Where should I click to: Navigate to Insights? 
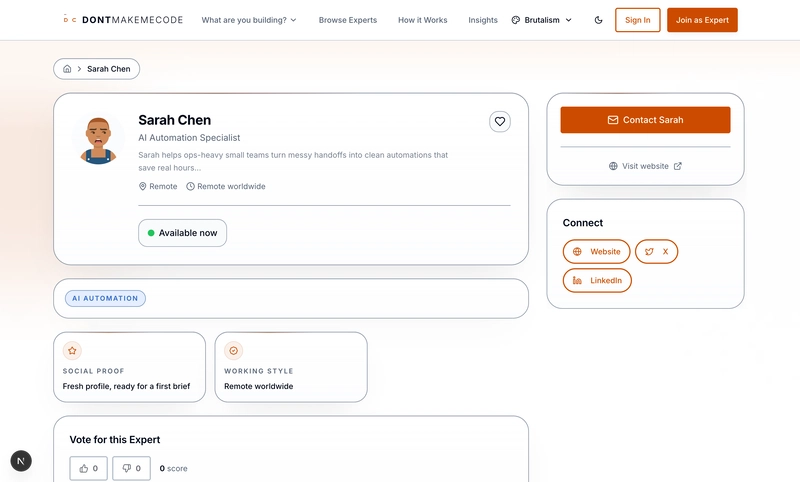(483, 20)
